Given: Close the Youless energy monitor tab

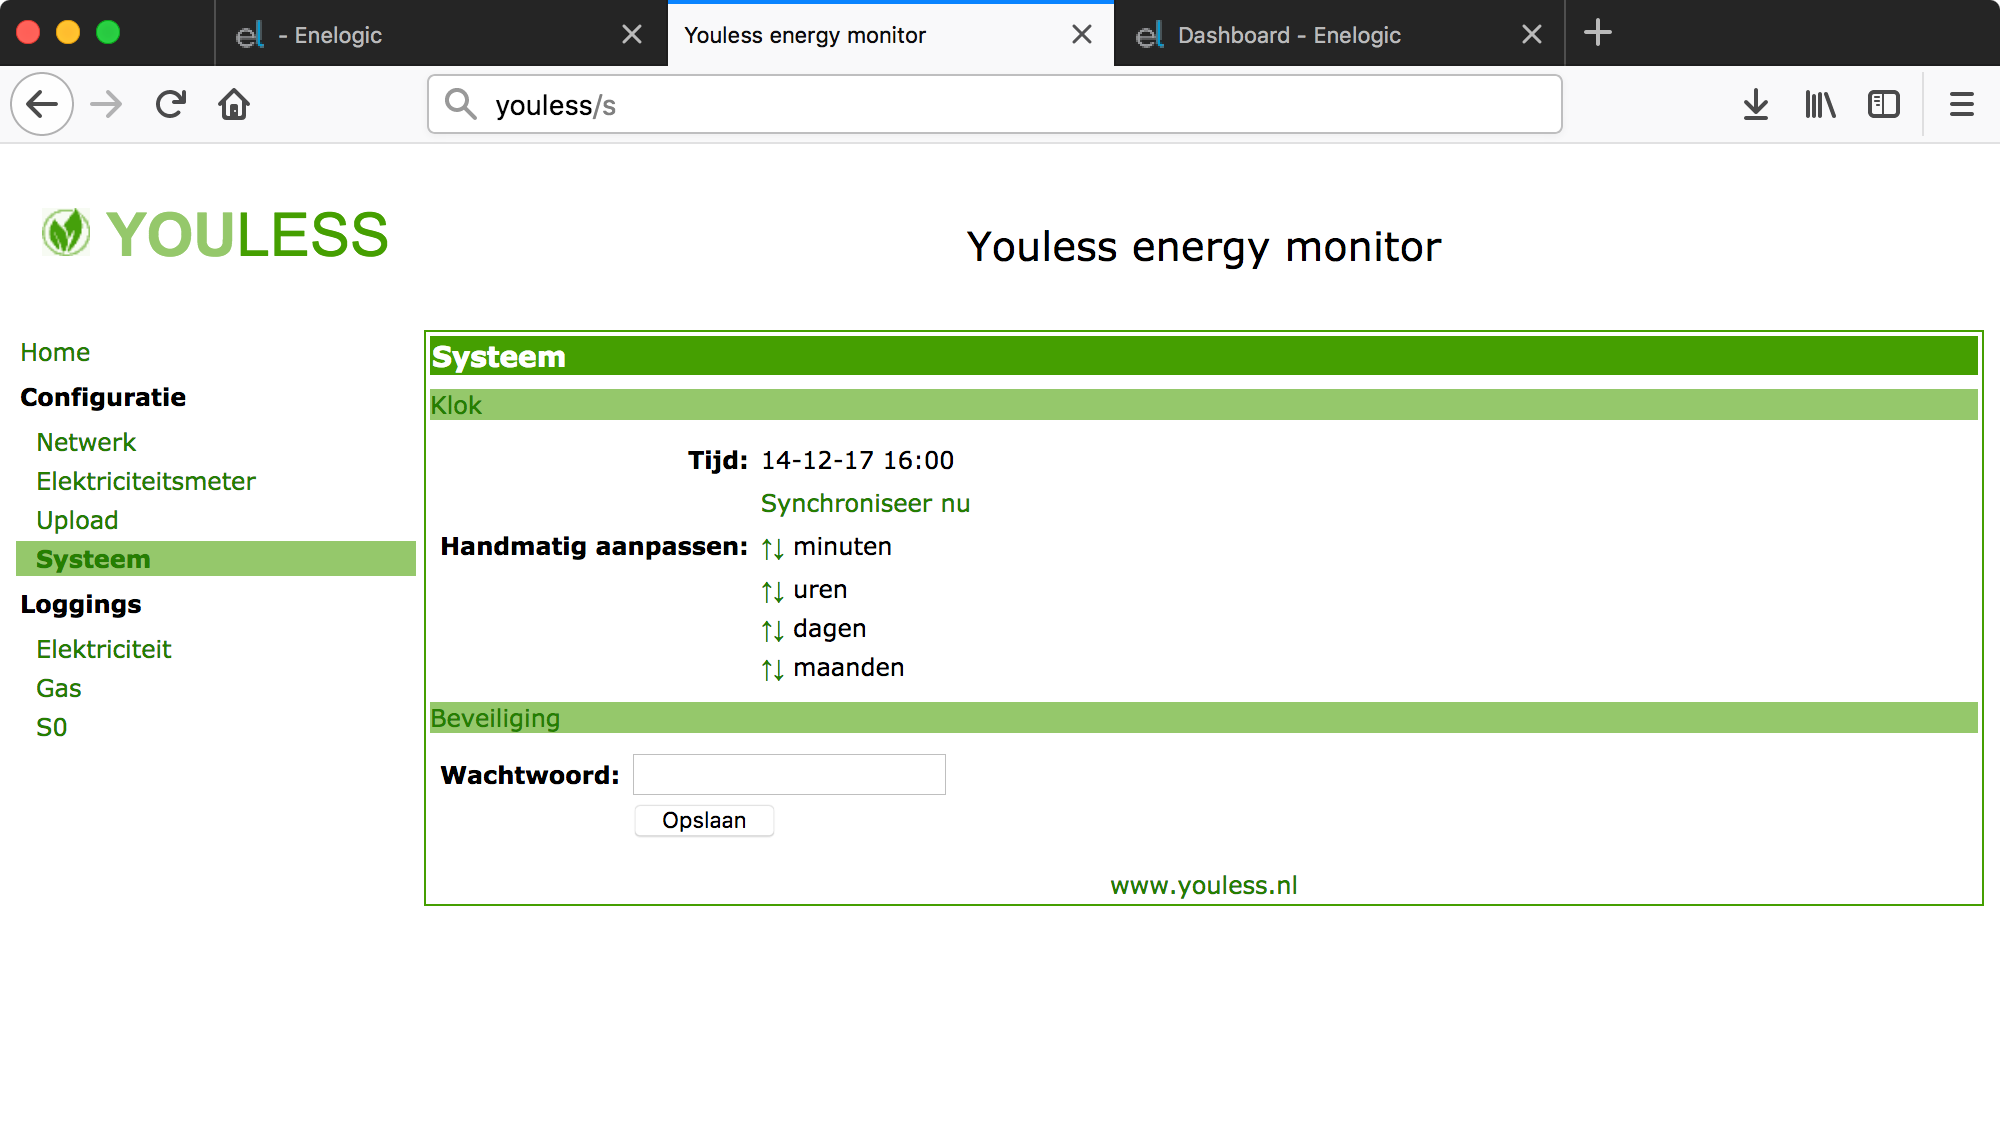Looking at the screenshot, I should (x=1082, y=35).
